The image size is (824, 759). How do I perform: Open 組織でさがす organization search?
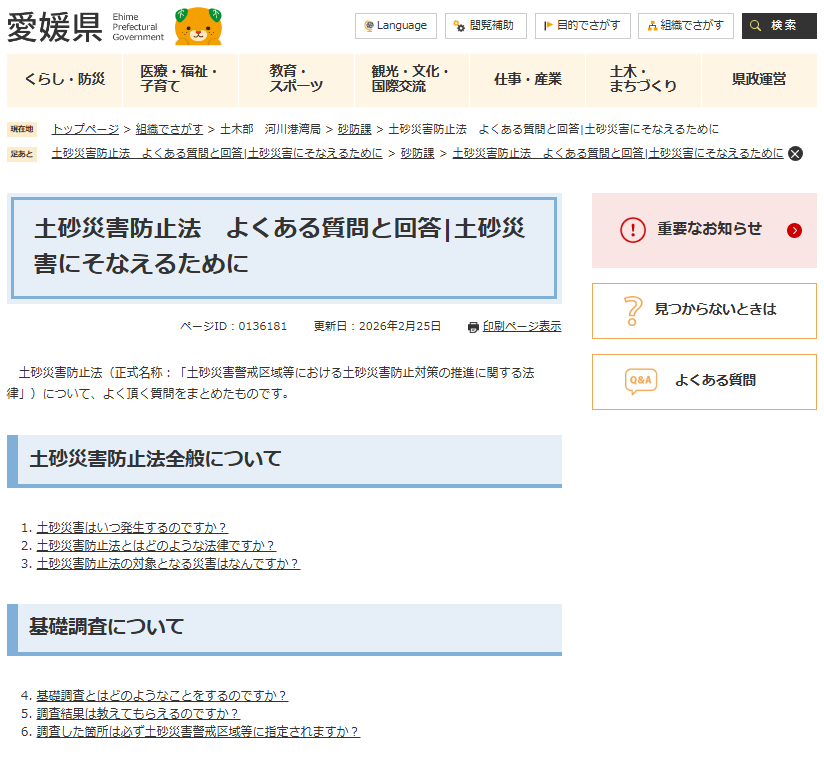point(685,26)
